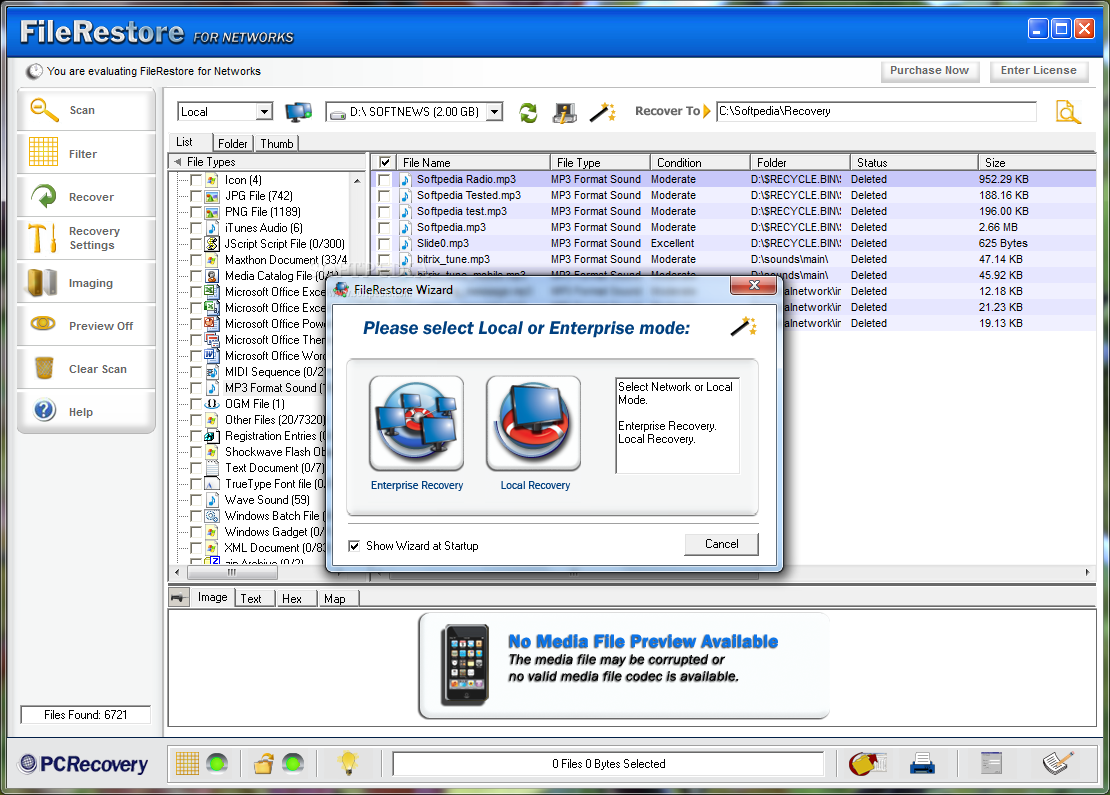Switch to the List tab
1110x795 pixels.
coord(185,142)
